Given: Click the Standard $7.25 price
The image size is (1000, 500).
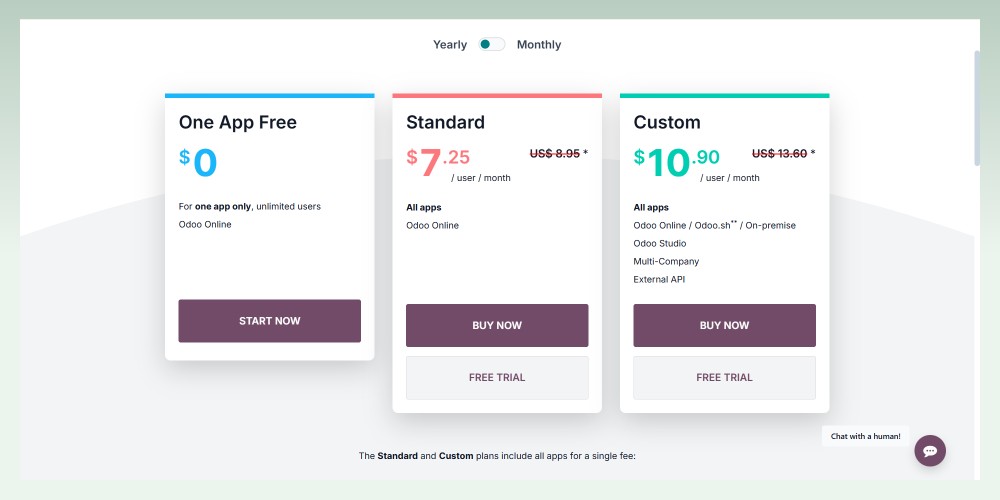Looking at the screenshot, I should 438,162.
